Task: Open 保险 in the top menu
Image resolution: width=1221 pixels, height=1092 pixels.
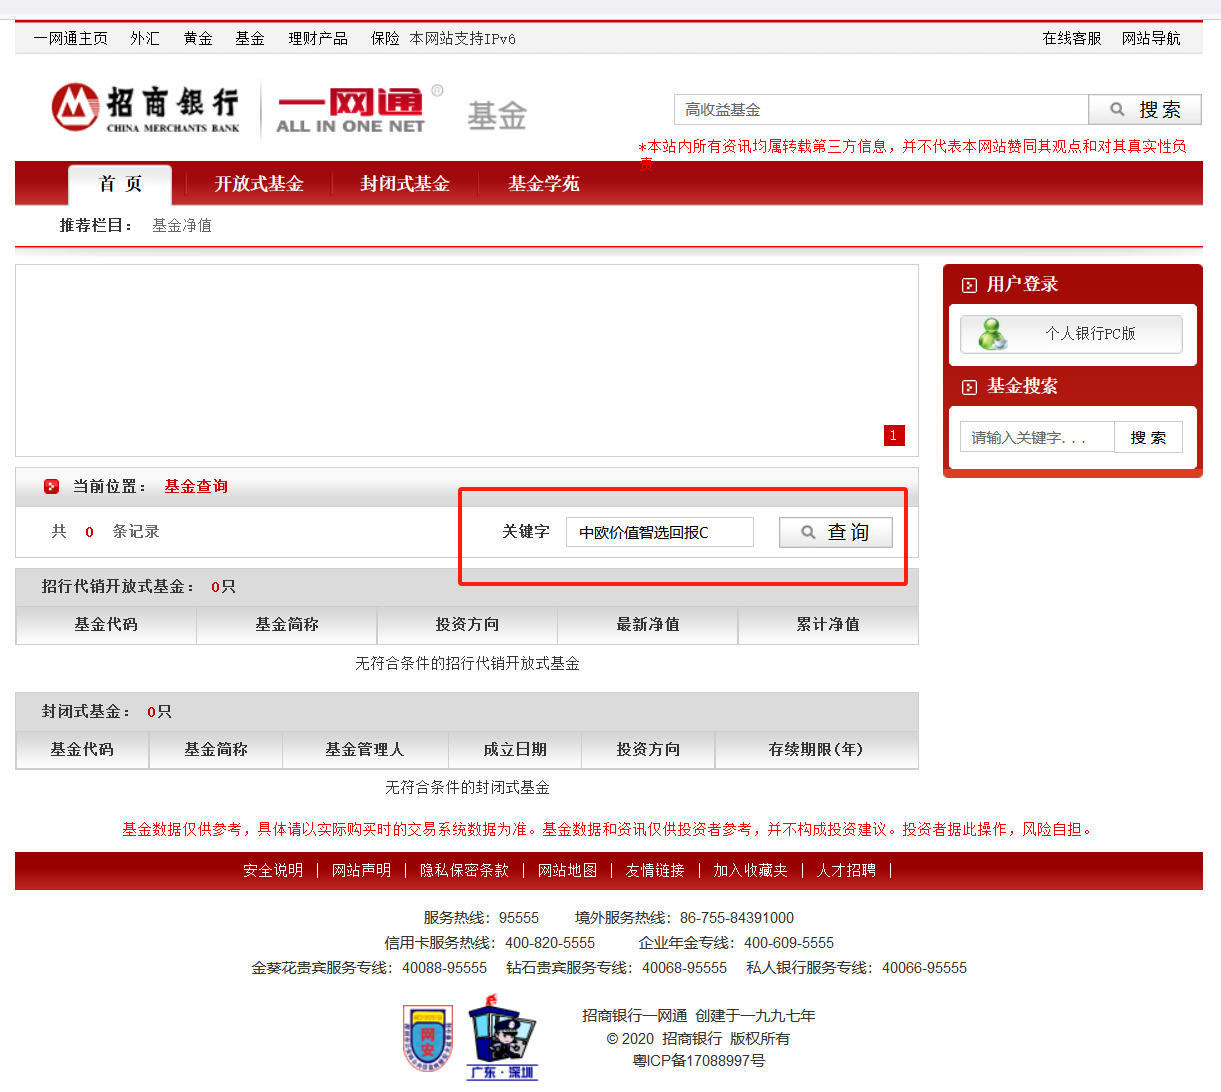Action: pyautogui.click(x=385, y=38)
